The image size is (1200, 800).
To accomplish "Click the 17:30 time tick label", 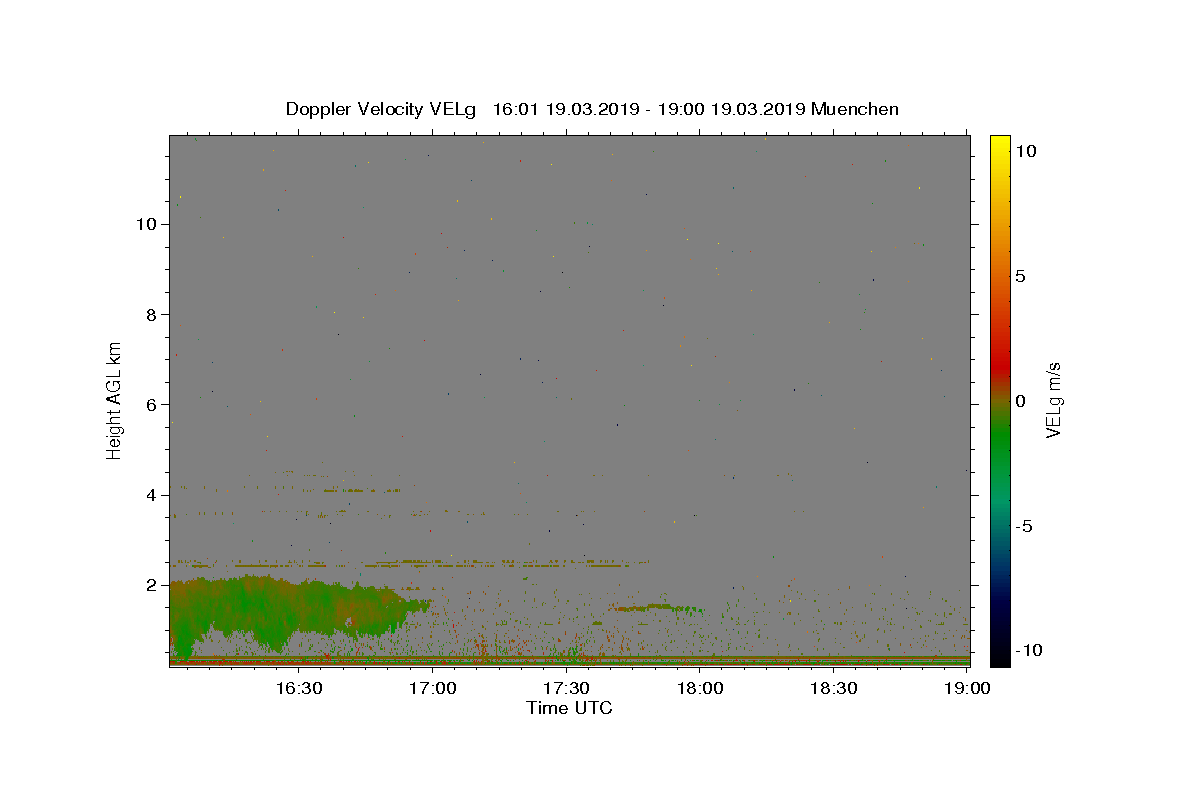I will tap(566, 688).
